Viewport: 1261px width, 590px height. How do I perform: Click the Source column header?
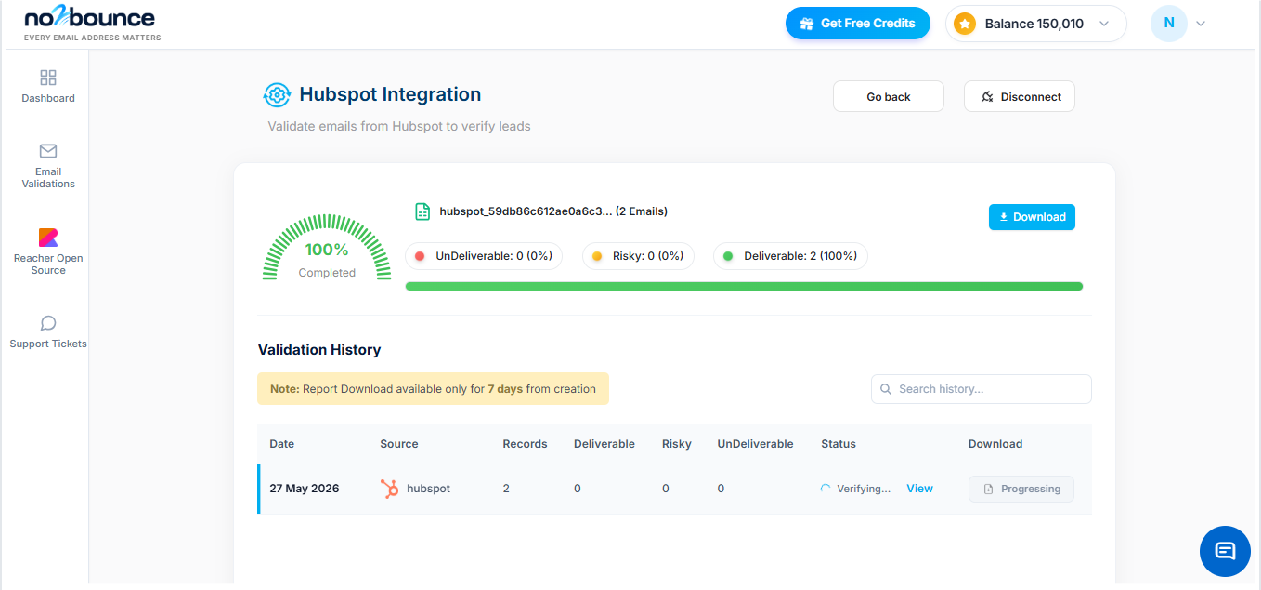point(399,444)
